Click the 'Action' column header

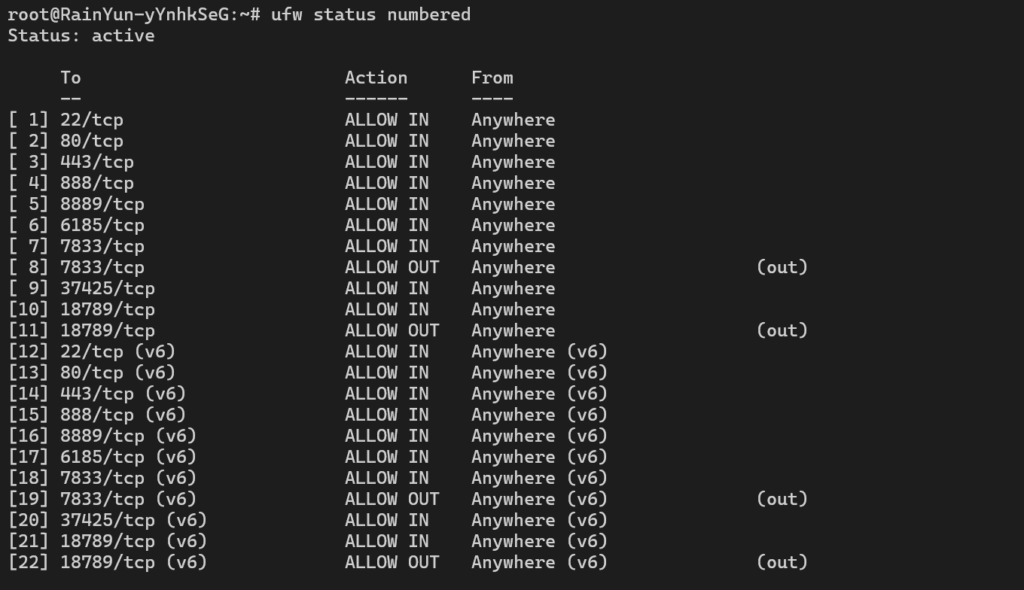[x=376, y=78]
